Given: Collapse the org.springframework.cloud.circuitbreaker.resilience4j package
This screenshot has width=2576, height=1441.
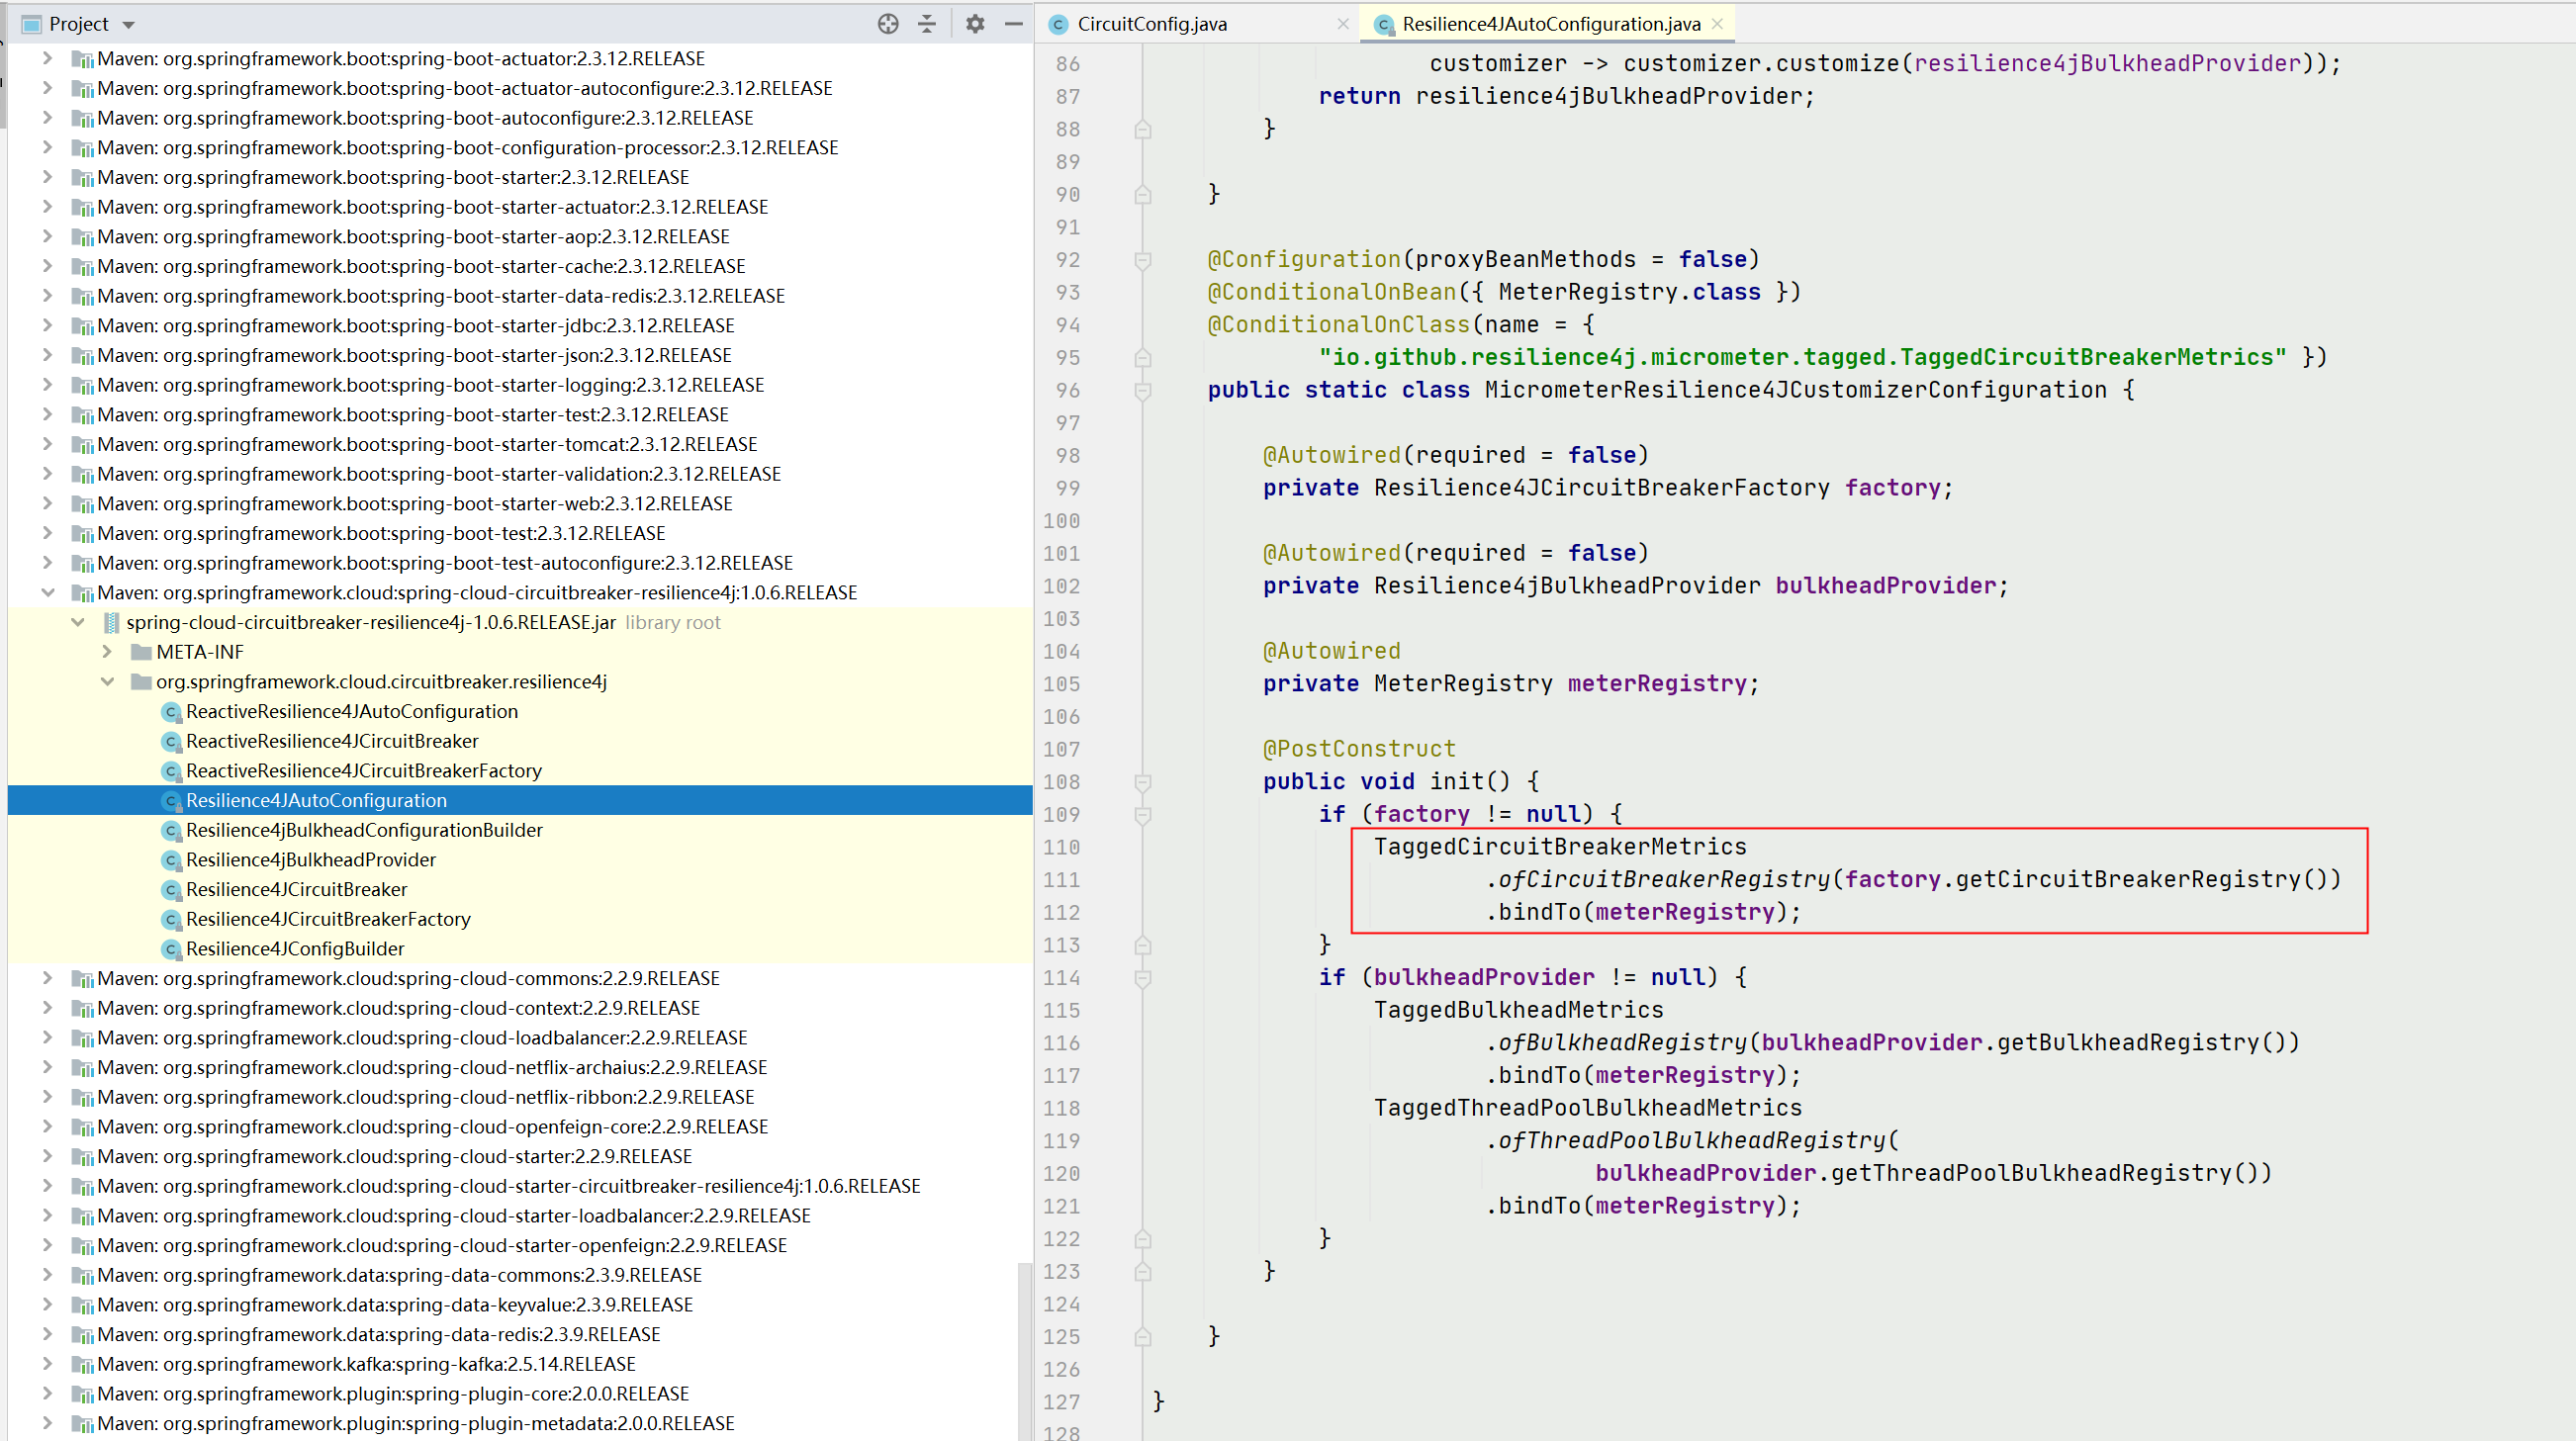Looking at the screenshot, I should point(107,682).
